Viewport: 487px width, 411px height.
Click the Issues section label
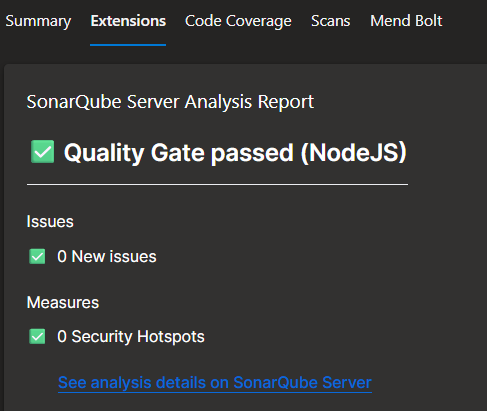(50, 222)
